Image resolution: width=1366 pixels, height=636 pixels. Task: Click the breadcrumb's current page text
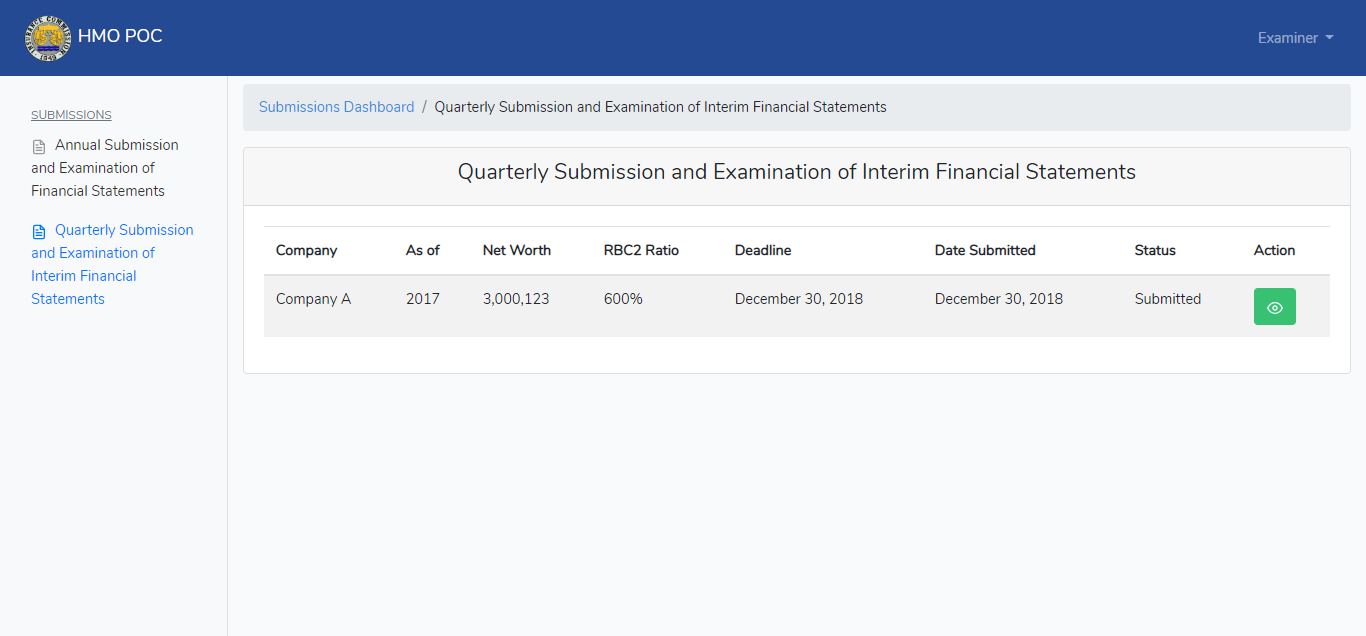[660, 107]
